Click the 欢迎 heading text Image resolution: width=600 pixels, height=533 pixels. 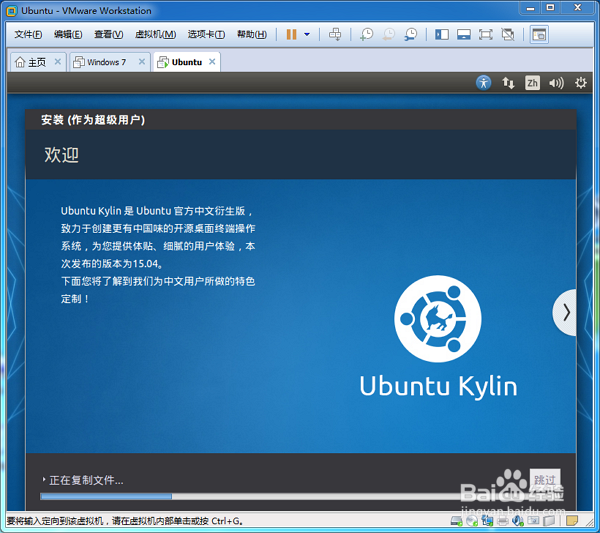pyautogui.click(x=61, y=155)
